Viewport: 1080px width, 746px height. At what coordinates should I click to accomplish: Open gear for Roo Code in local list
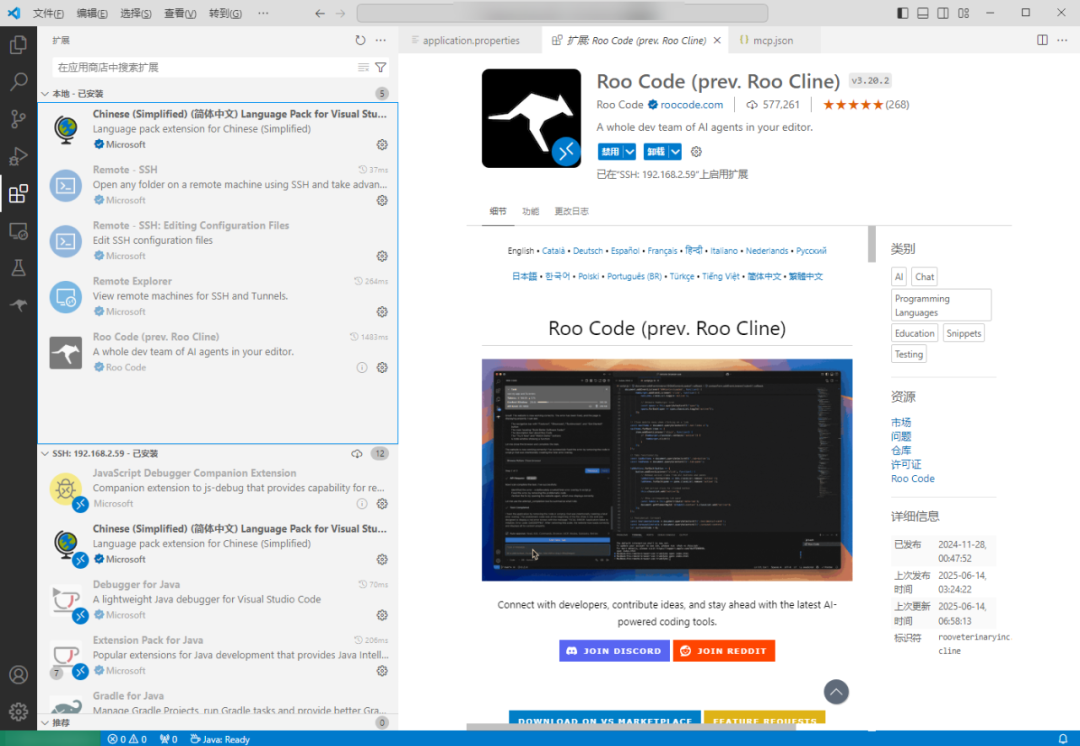(x=382, y=368)
